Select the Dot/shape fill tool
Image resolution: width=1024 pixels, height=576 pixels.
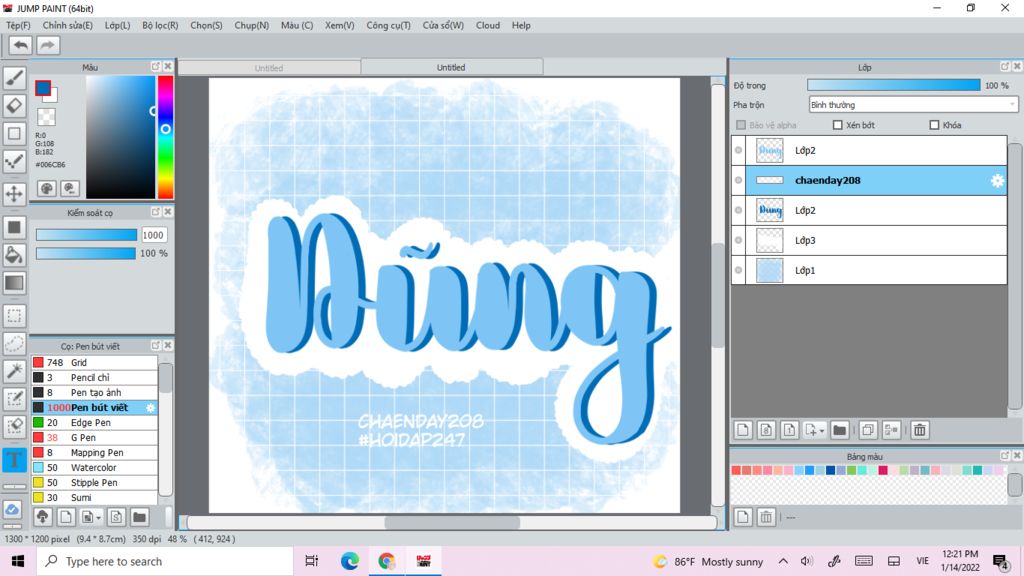[x=14, y=227]
